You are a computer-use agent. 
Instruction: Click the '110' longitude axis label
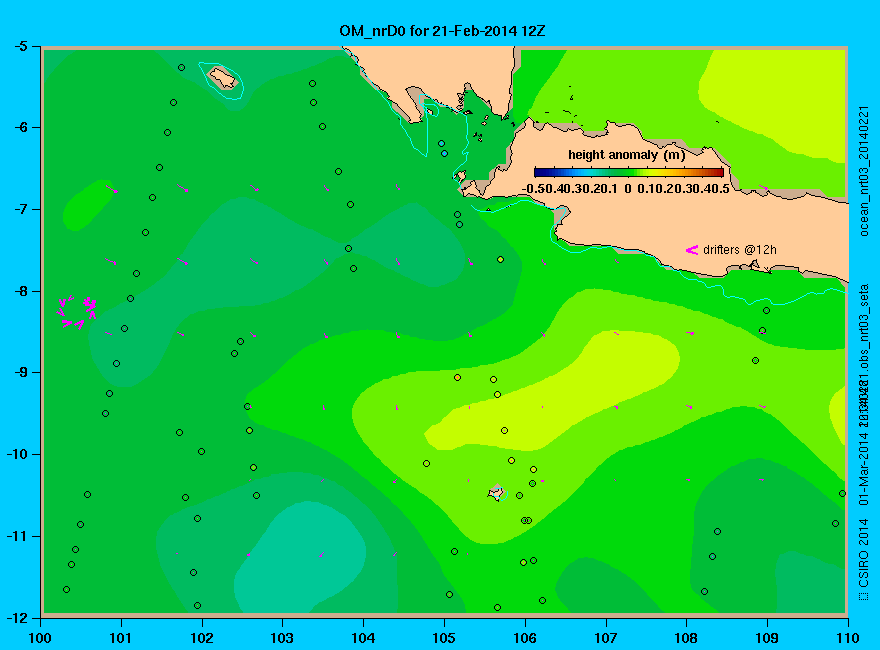click(848, 638)
